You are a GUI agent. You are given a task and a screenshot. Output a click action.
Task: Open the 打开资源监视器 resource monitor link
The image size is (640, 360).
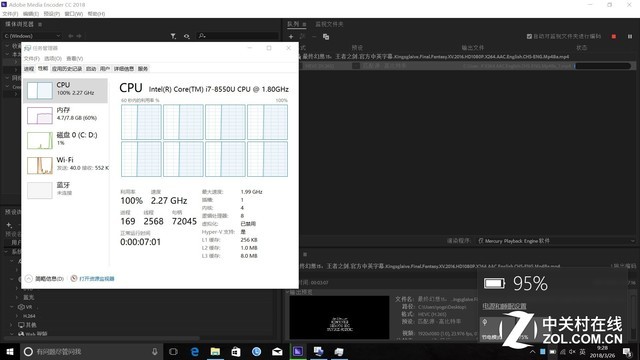[x=92, y=279]
